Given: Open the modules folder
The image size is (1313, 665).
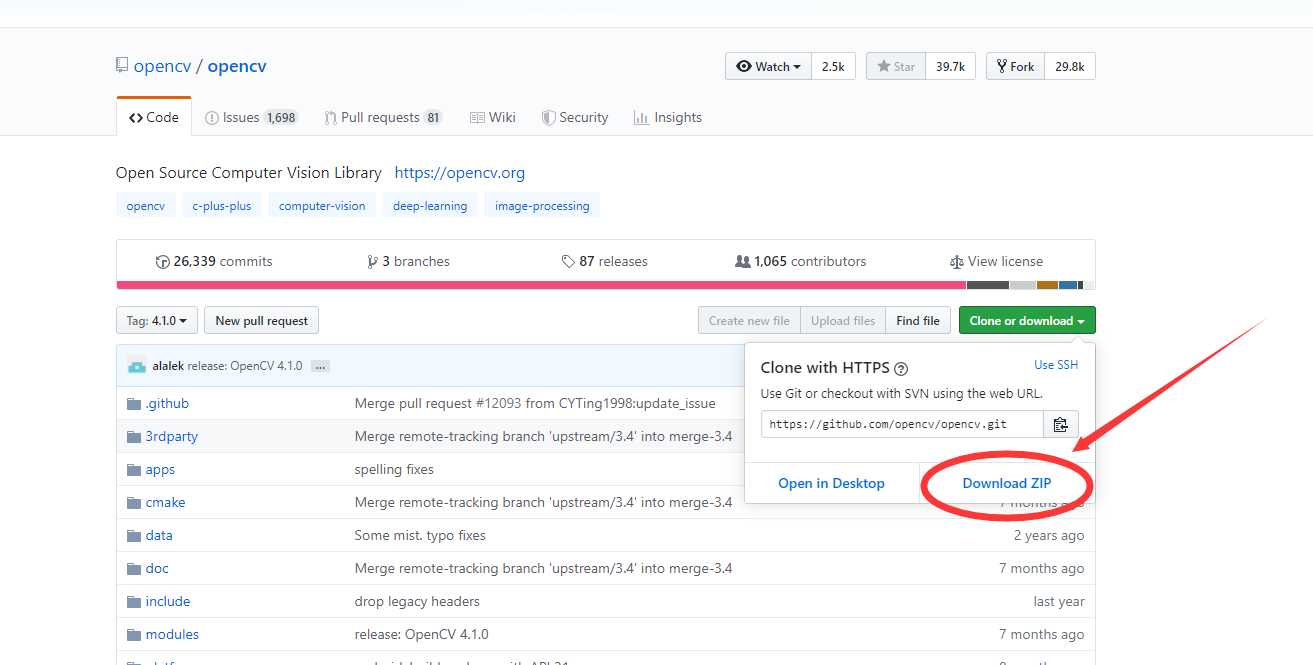Looking at the screenshot, I should pyautogui.click(x=172, y=634).
